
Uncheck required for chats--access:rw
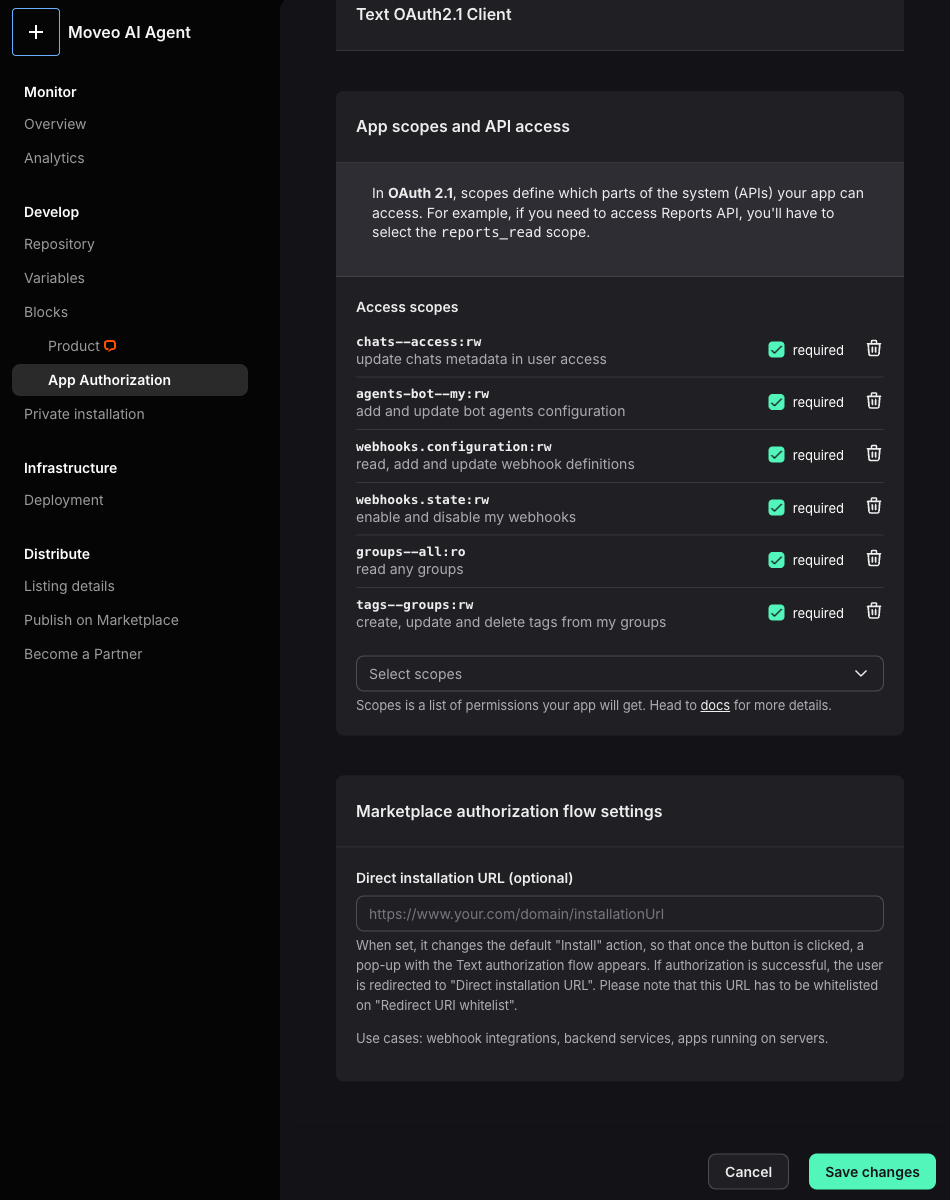(776, 350)
